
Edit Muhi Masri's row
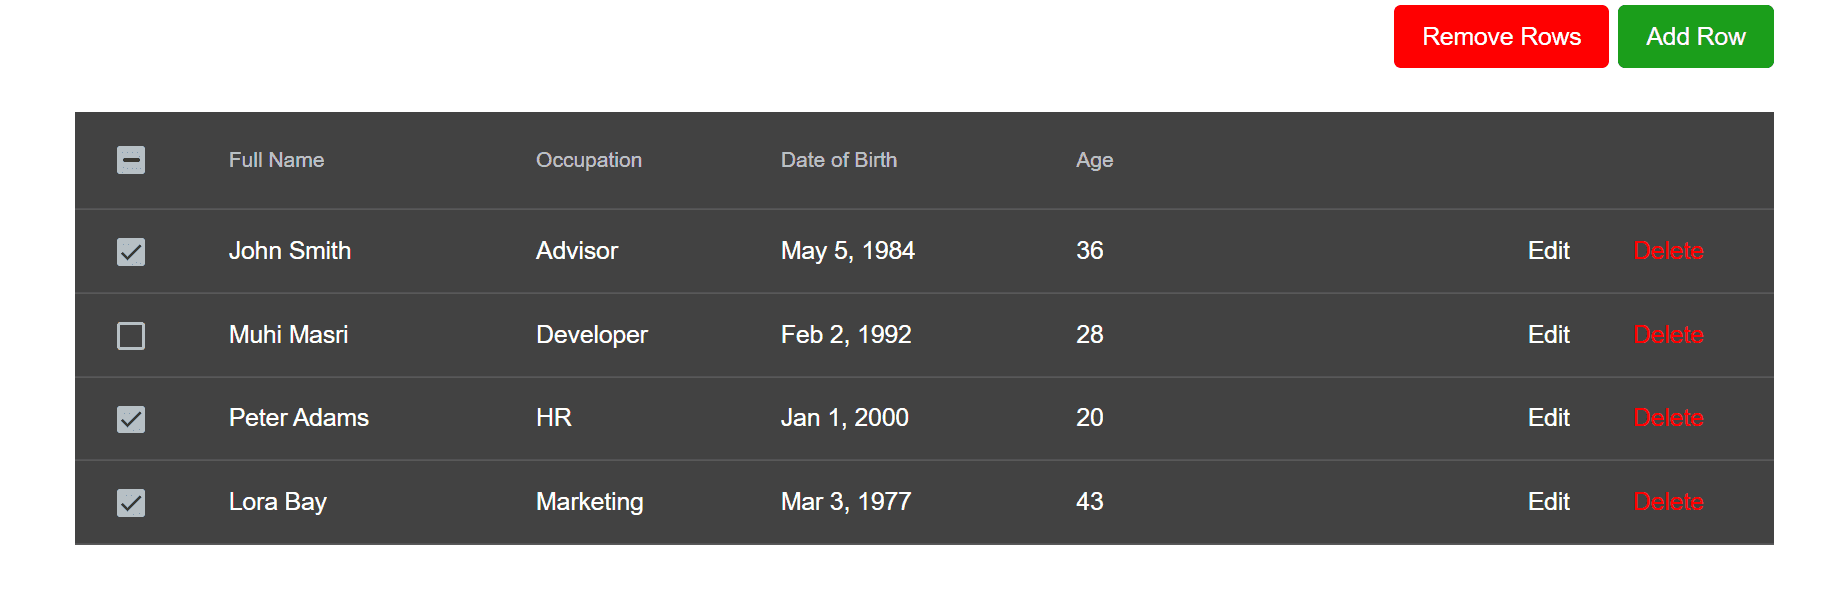(x=1548, y=335)
